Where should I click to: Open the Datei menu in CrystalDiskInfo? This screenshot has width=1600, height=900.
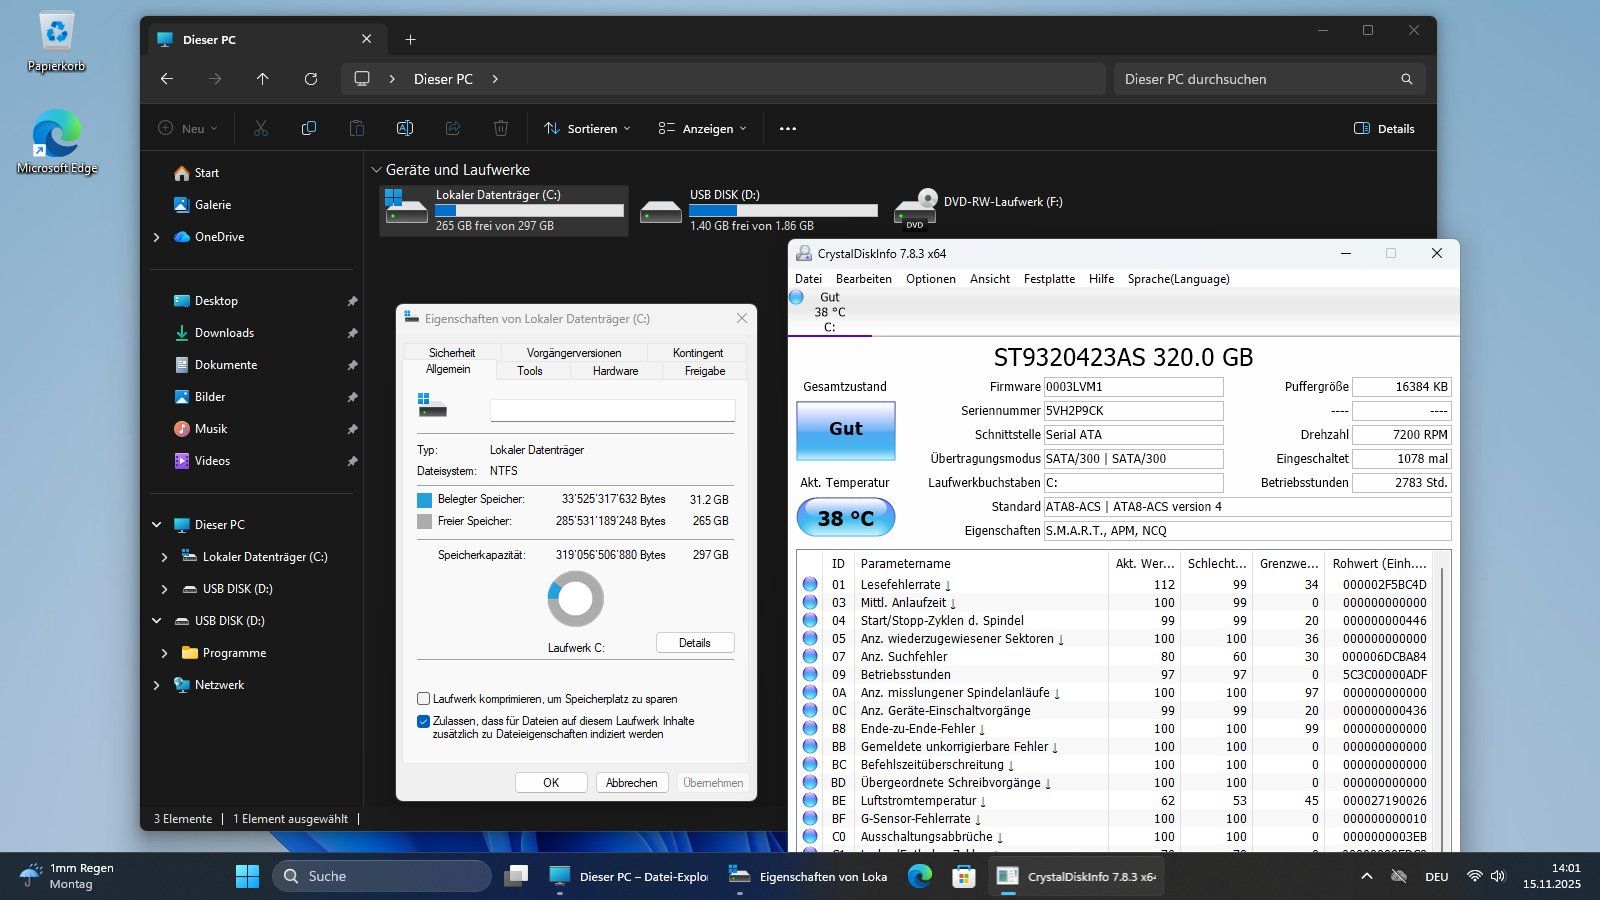(808, 279)
